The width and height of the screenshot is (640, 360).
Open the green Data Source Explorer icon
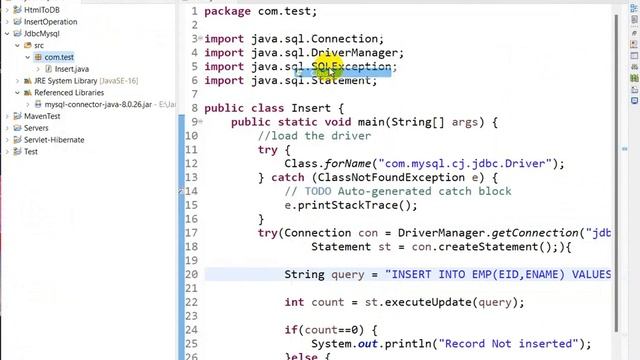pyautogui.click(x=634, y=78)
